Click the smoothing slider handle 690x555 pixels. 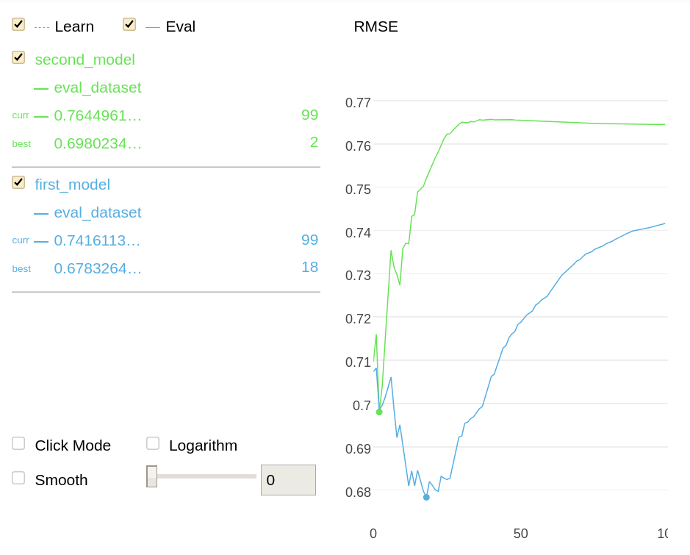pyautogui.click(x=152, y=477)
